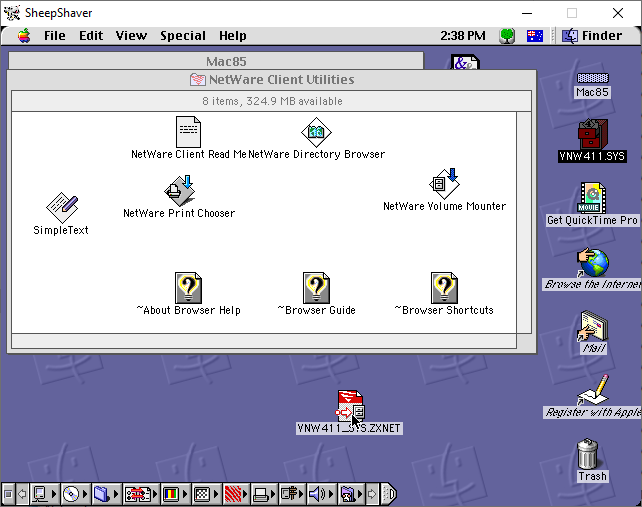Open the Help menu

(x=233, y=36)
